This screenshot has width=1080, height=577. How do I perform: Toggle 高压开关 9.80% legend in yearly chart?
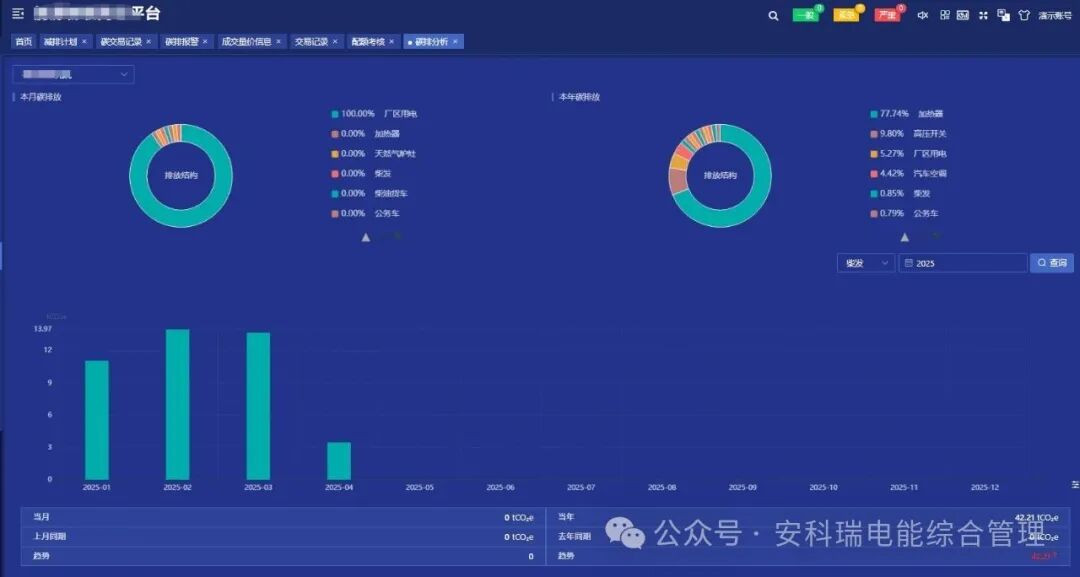(x=909, y=134)
